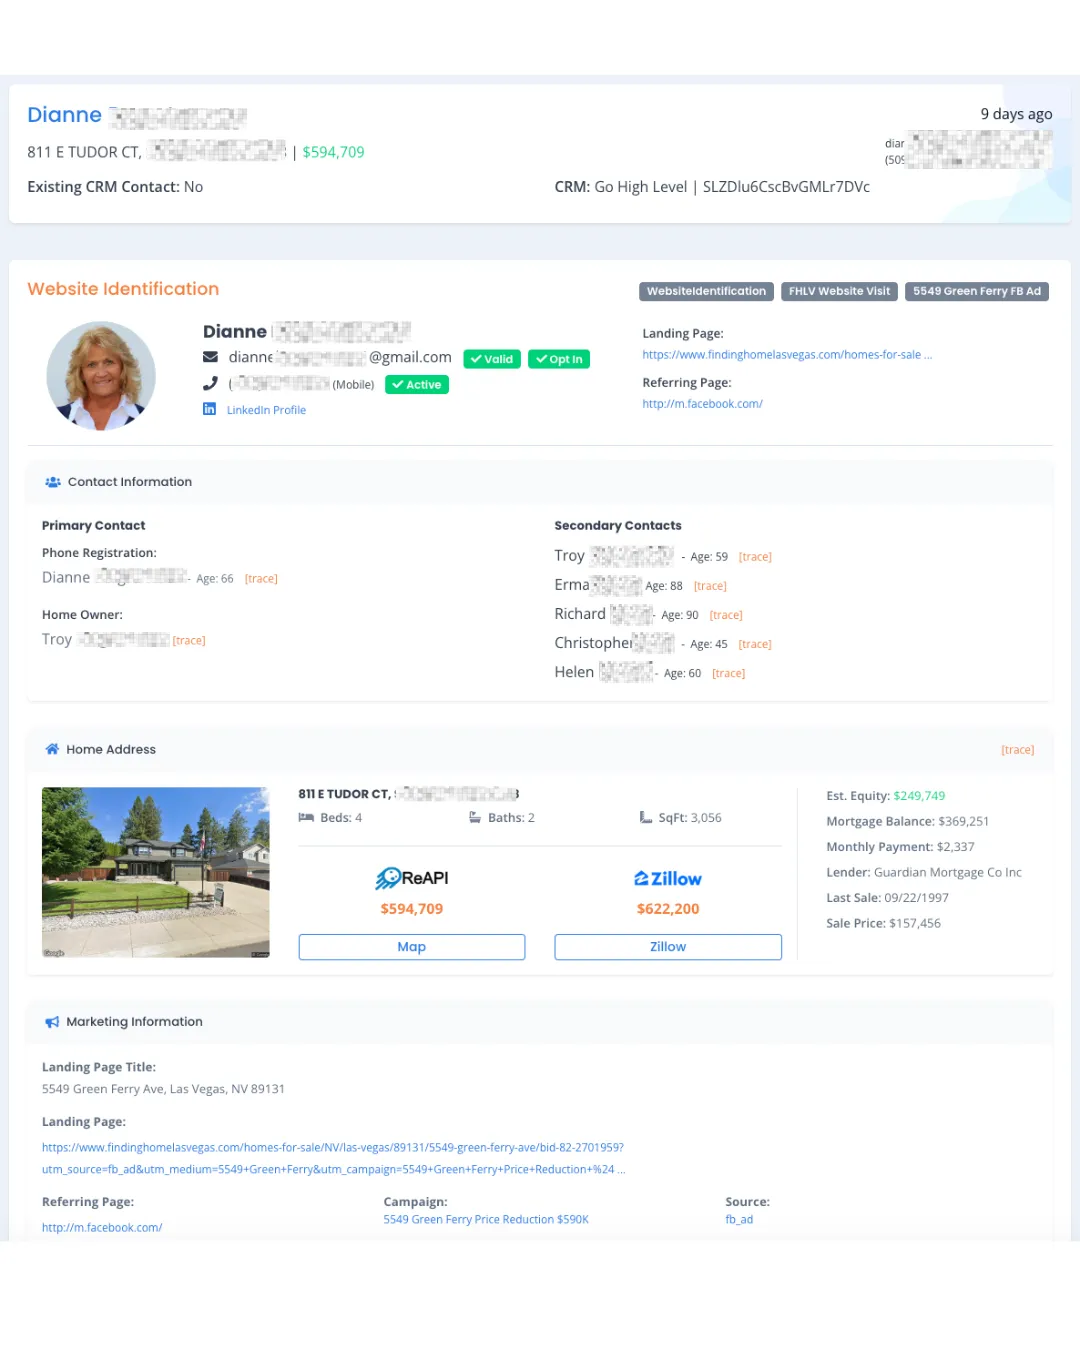
Task: Click the Lender Guardian Mortgage Co Inc
Action: [924, 873]
